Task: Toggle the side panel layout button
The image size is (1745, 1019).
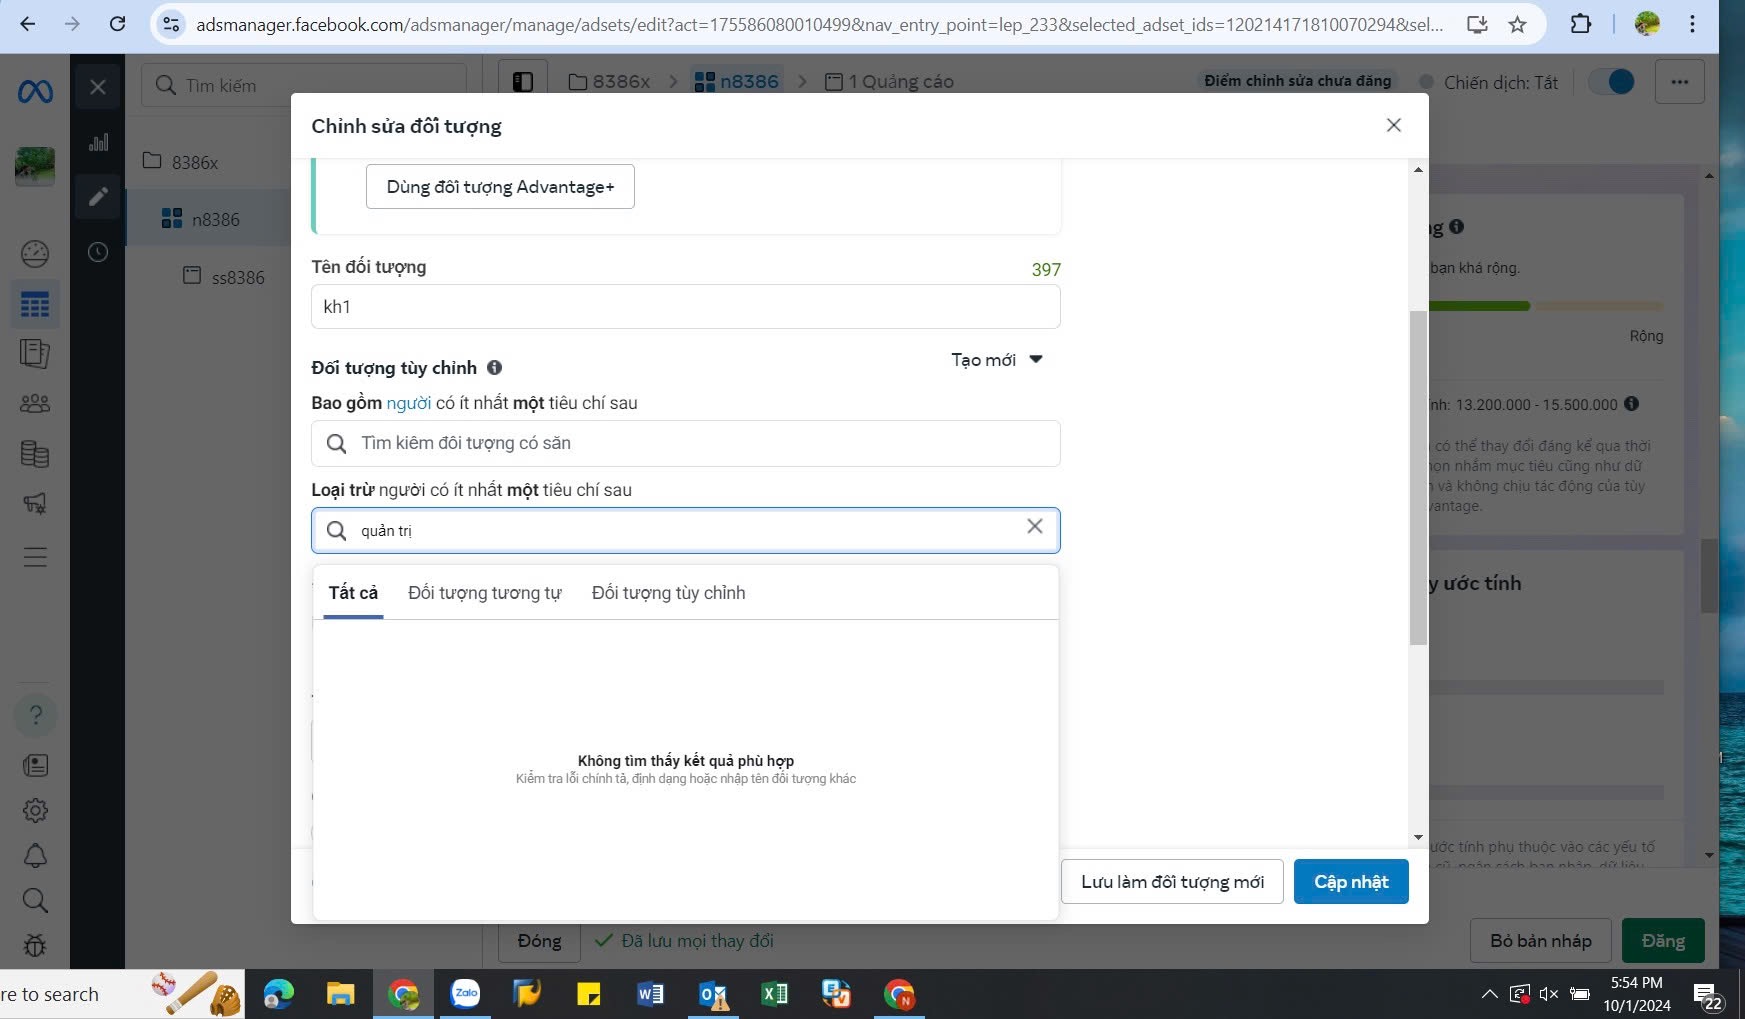Action: click(x=523, y=82)
